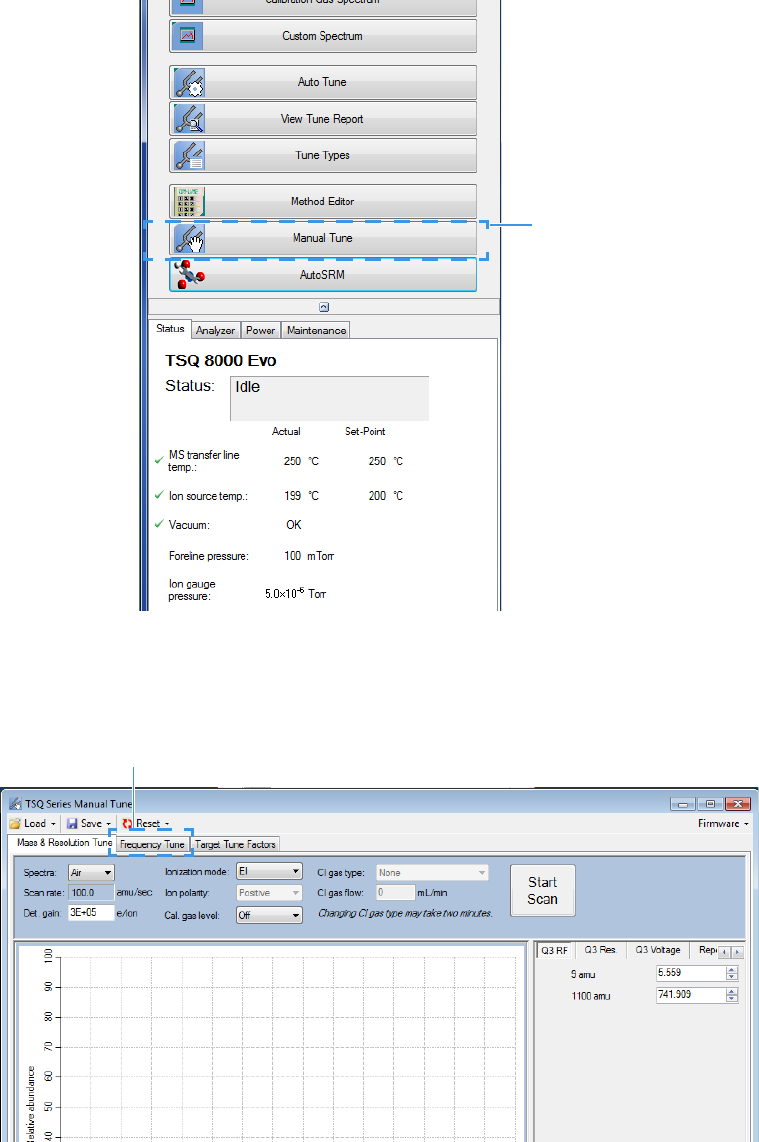Click the 9 amu value field

point(691,973)
